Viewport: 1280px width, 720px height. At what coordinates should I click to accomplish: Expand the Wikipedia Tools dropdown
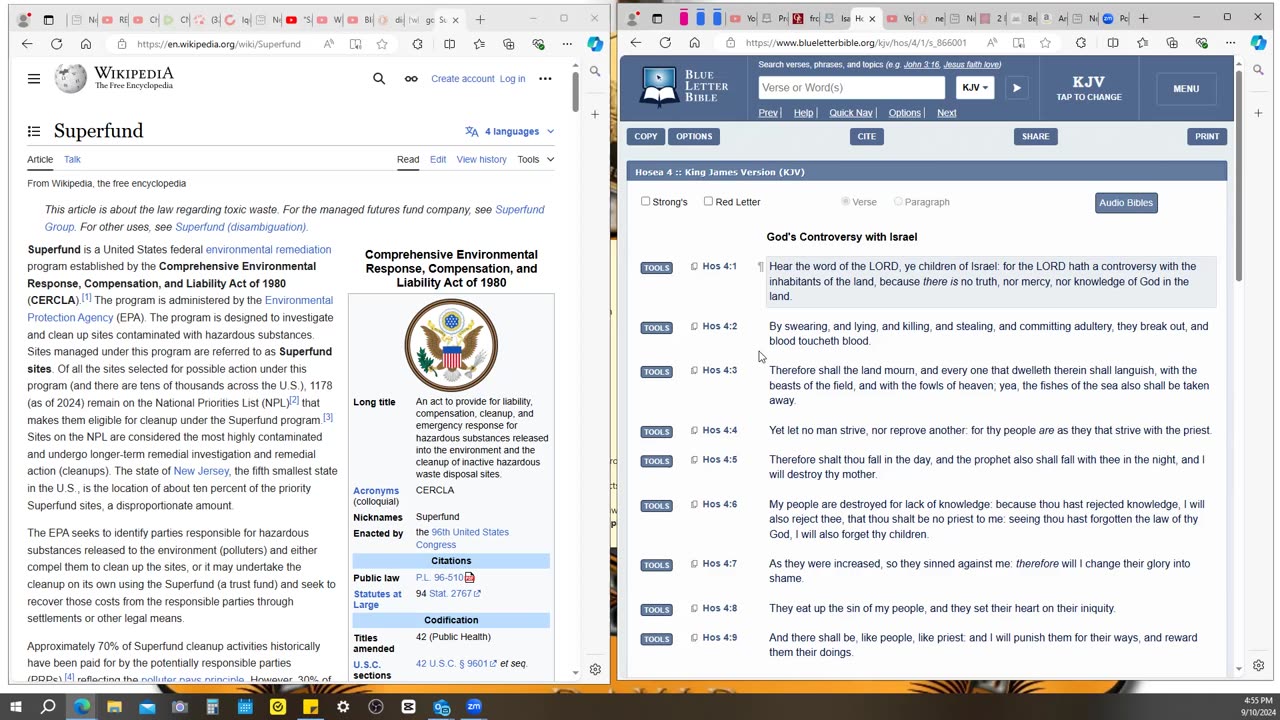coord(535,159)
